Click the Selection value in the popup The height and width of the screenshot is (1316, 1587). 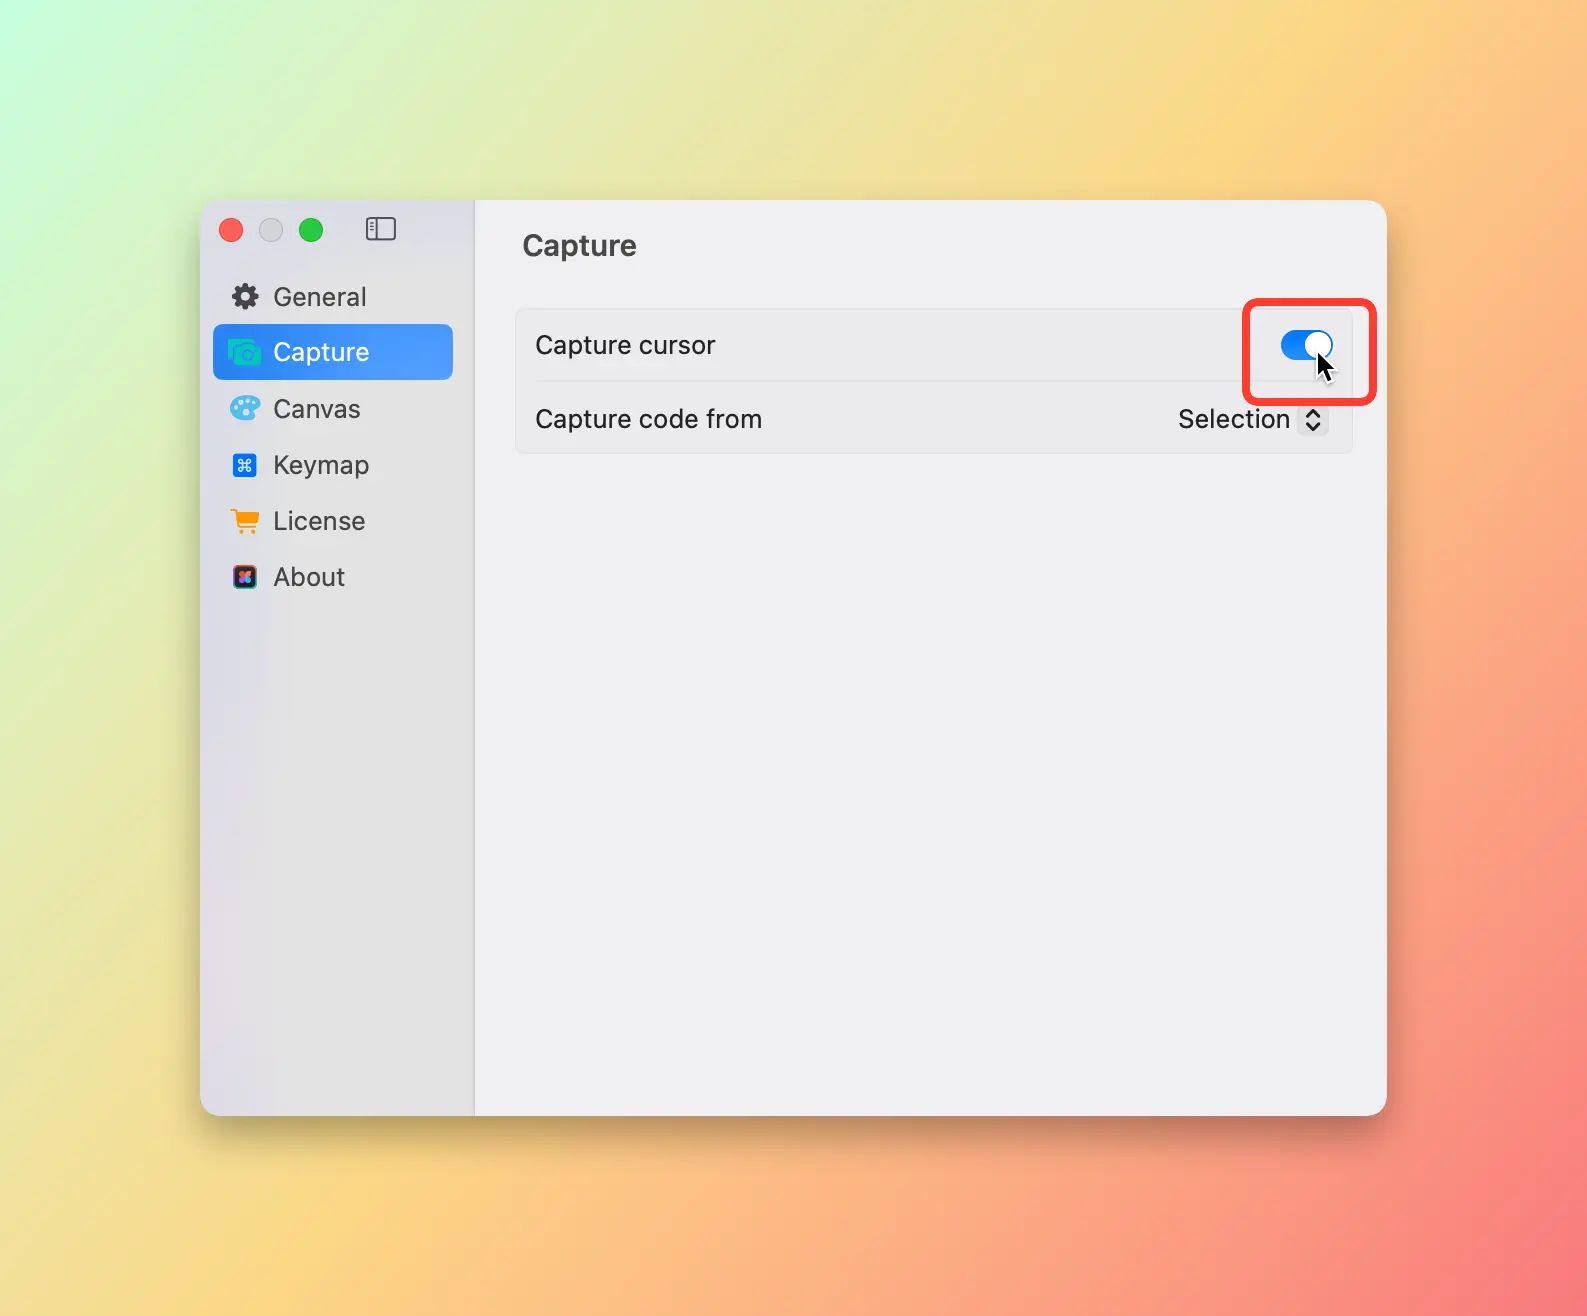coord(1233,419)
